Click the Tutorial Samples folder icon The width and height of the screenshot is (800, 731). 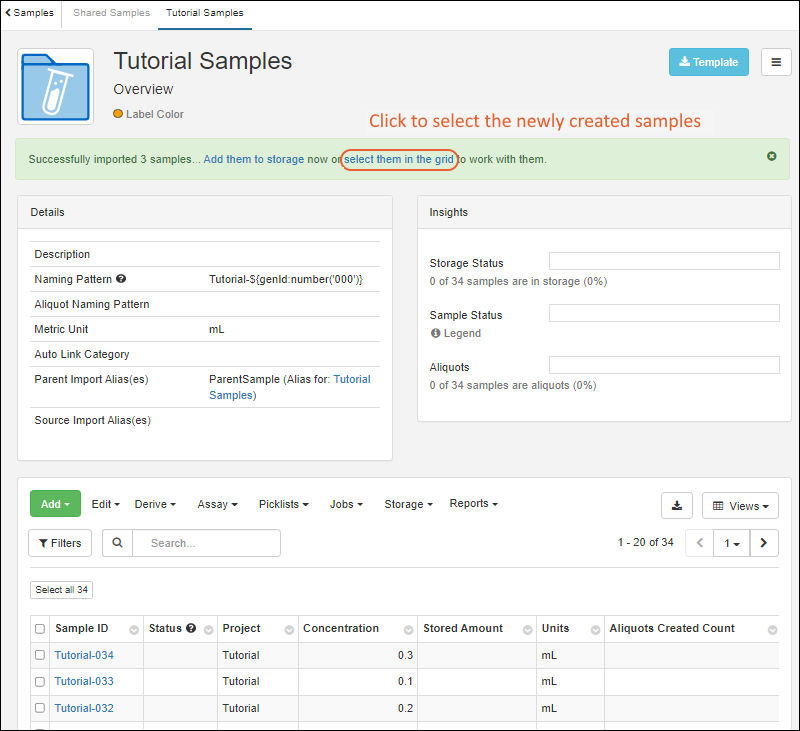coord(56,86)
